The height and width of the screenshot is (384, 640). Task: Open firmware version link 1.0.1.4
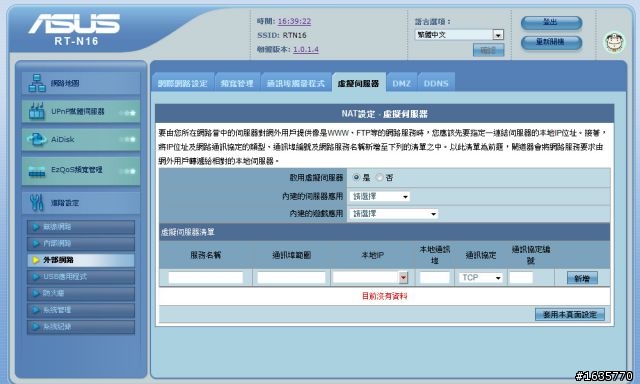(x=306, y=49)
